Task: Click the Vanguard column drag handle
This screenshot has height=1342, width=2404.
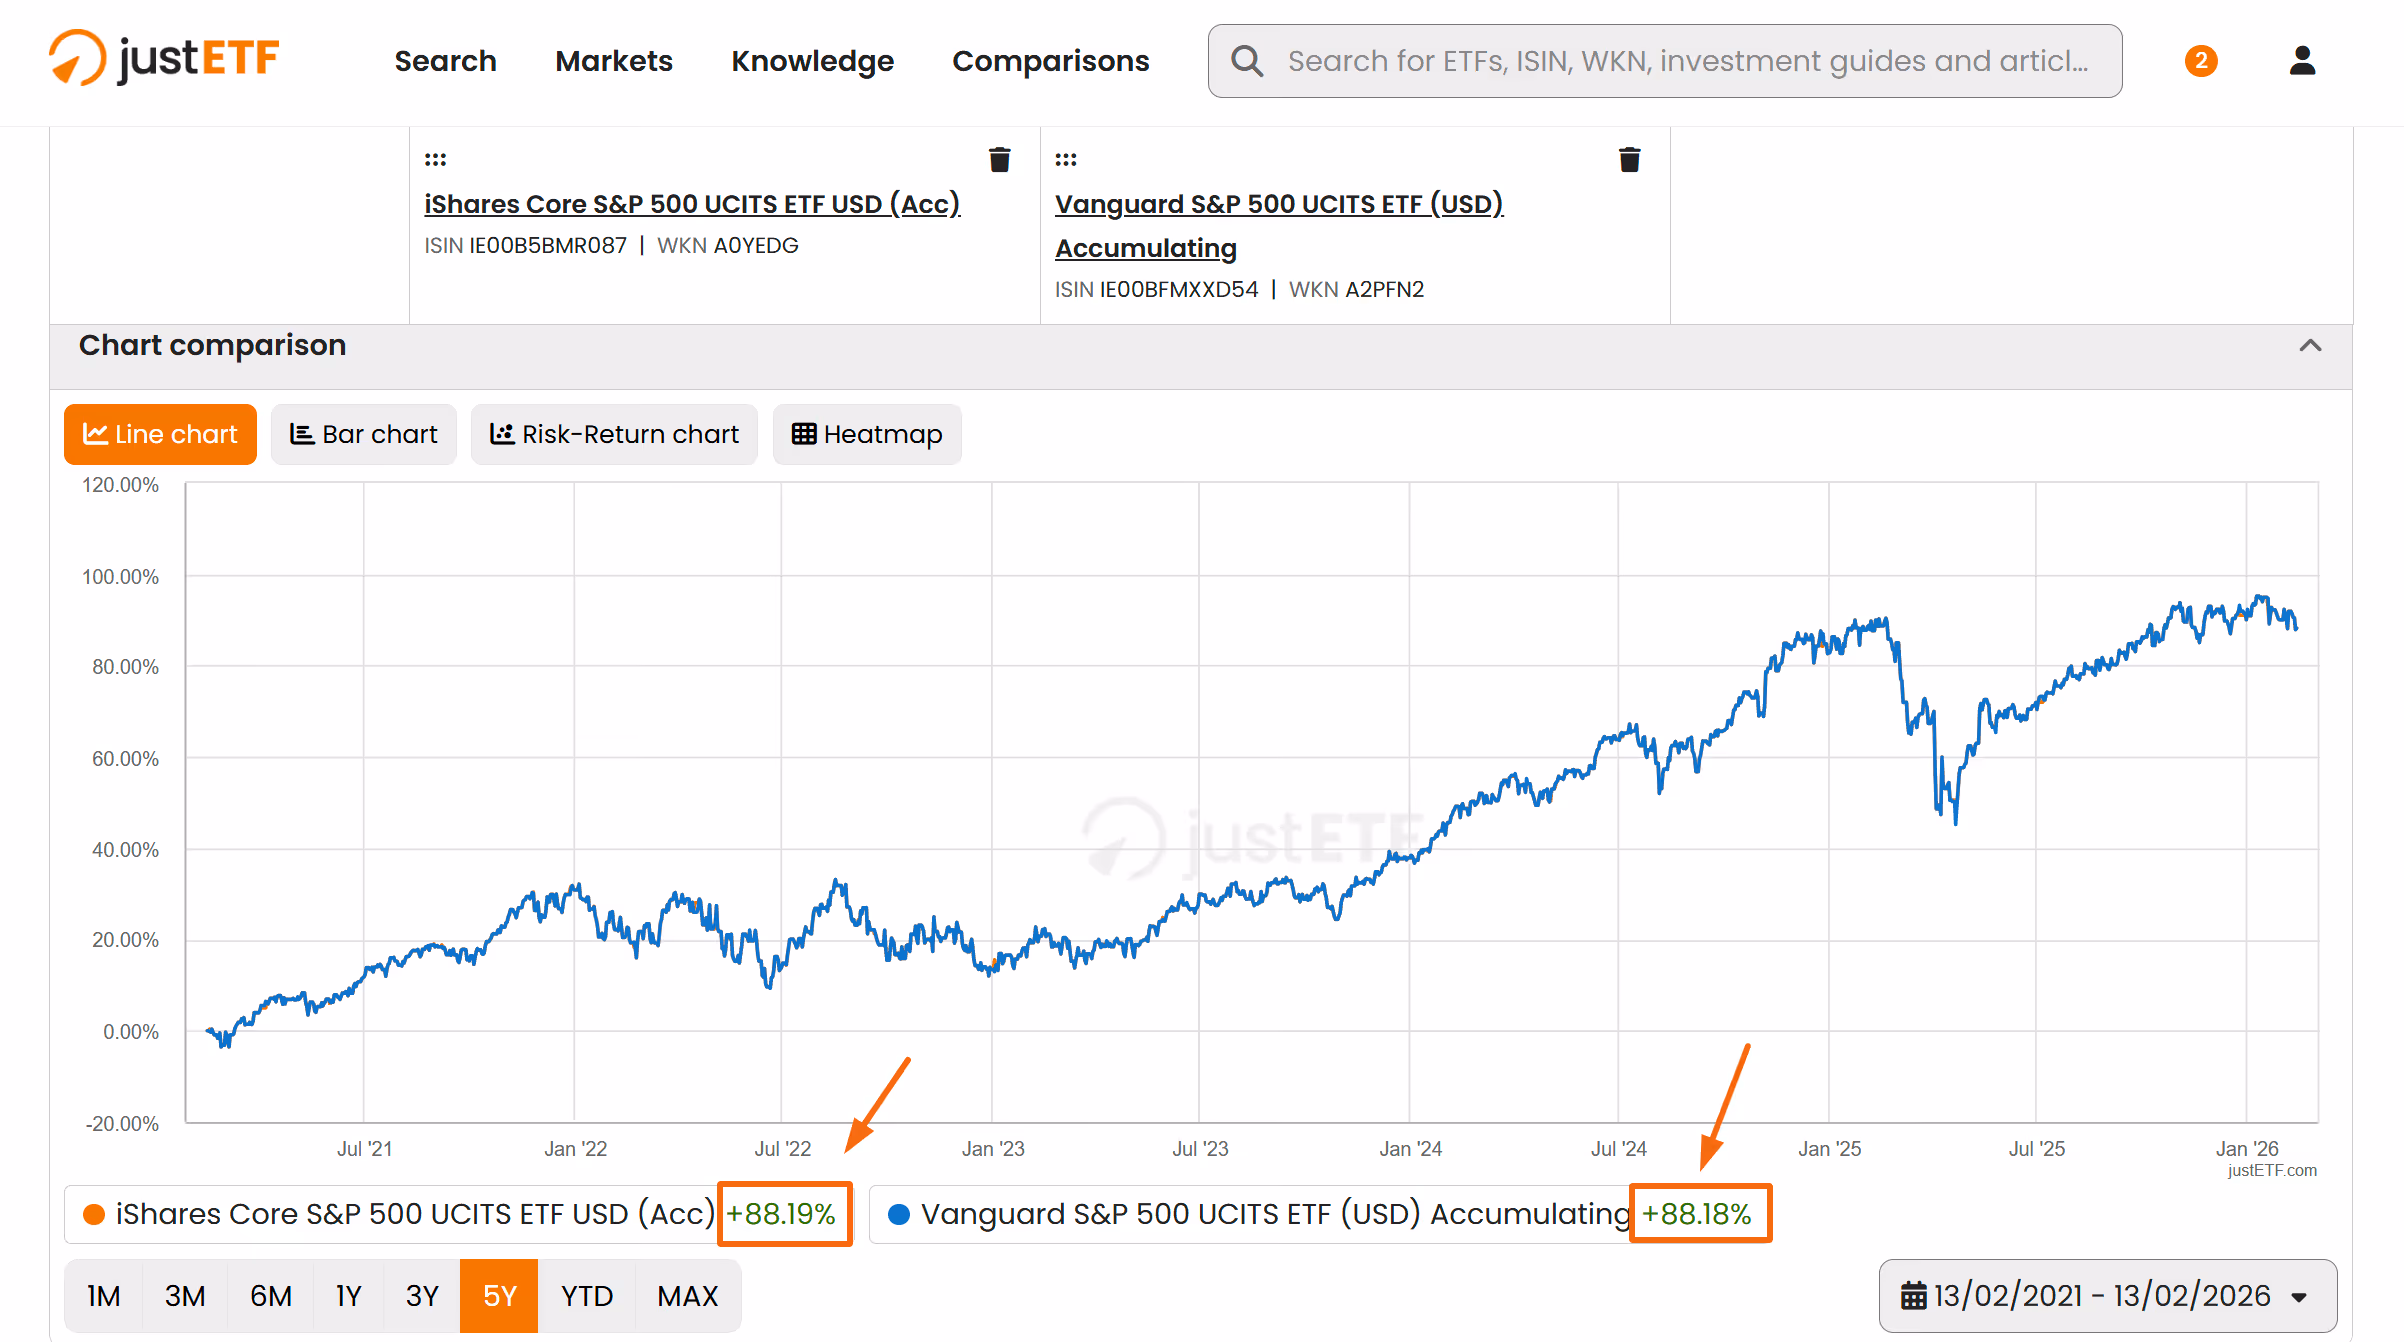Action: pos(1066,160)
